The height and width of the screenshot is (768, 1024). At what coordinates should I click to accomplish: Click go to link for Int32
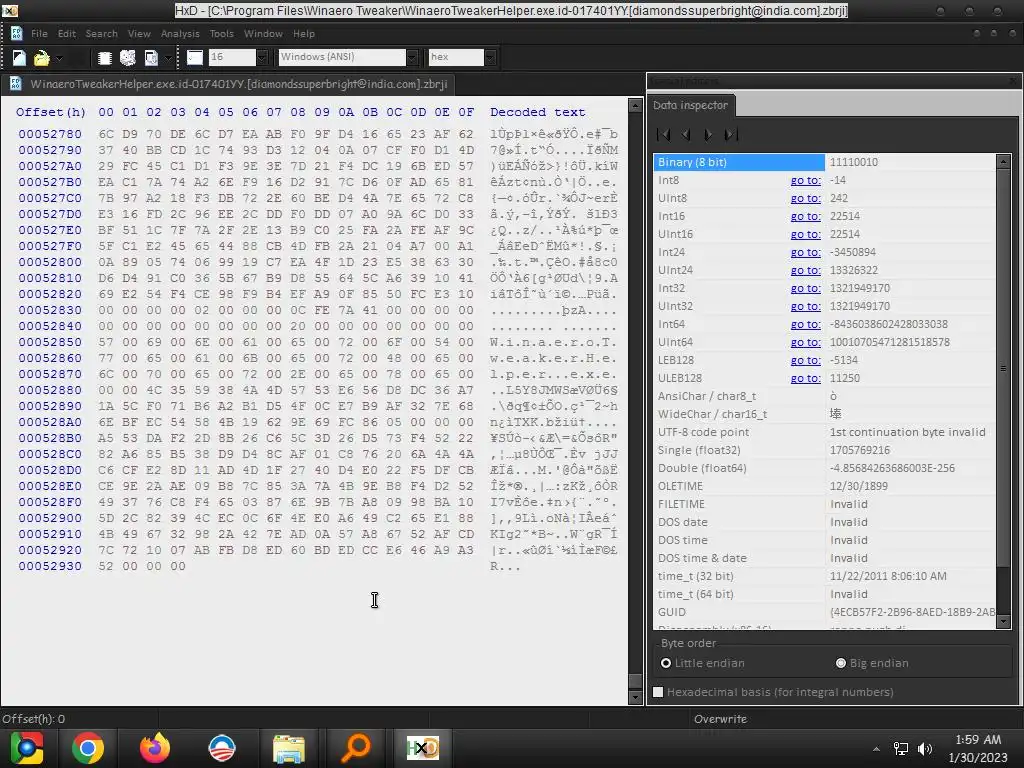805,288
